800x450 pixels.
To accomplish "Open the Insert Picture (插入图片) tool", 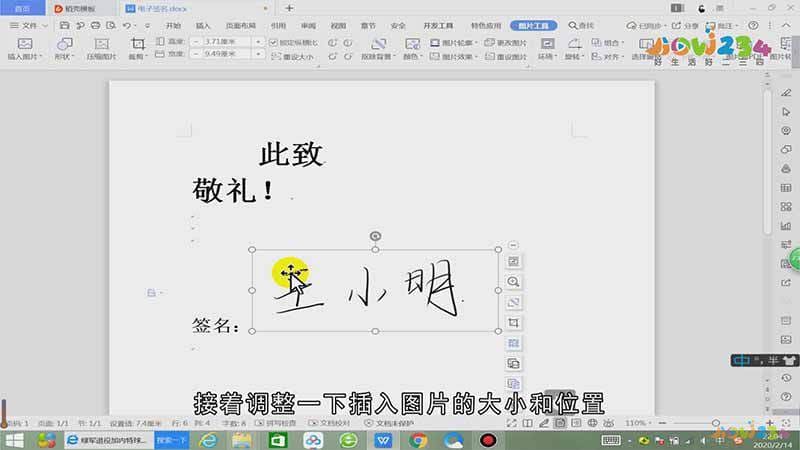I will pyautogui.click(x=24, y=49).
